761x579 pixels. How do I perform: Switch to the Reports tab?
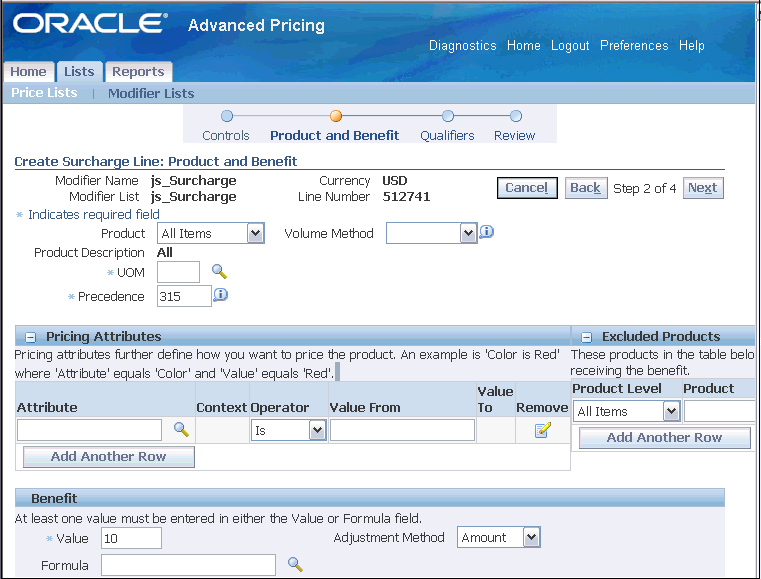tap(138, 72)
